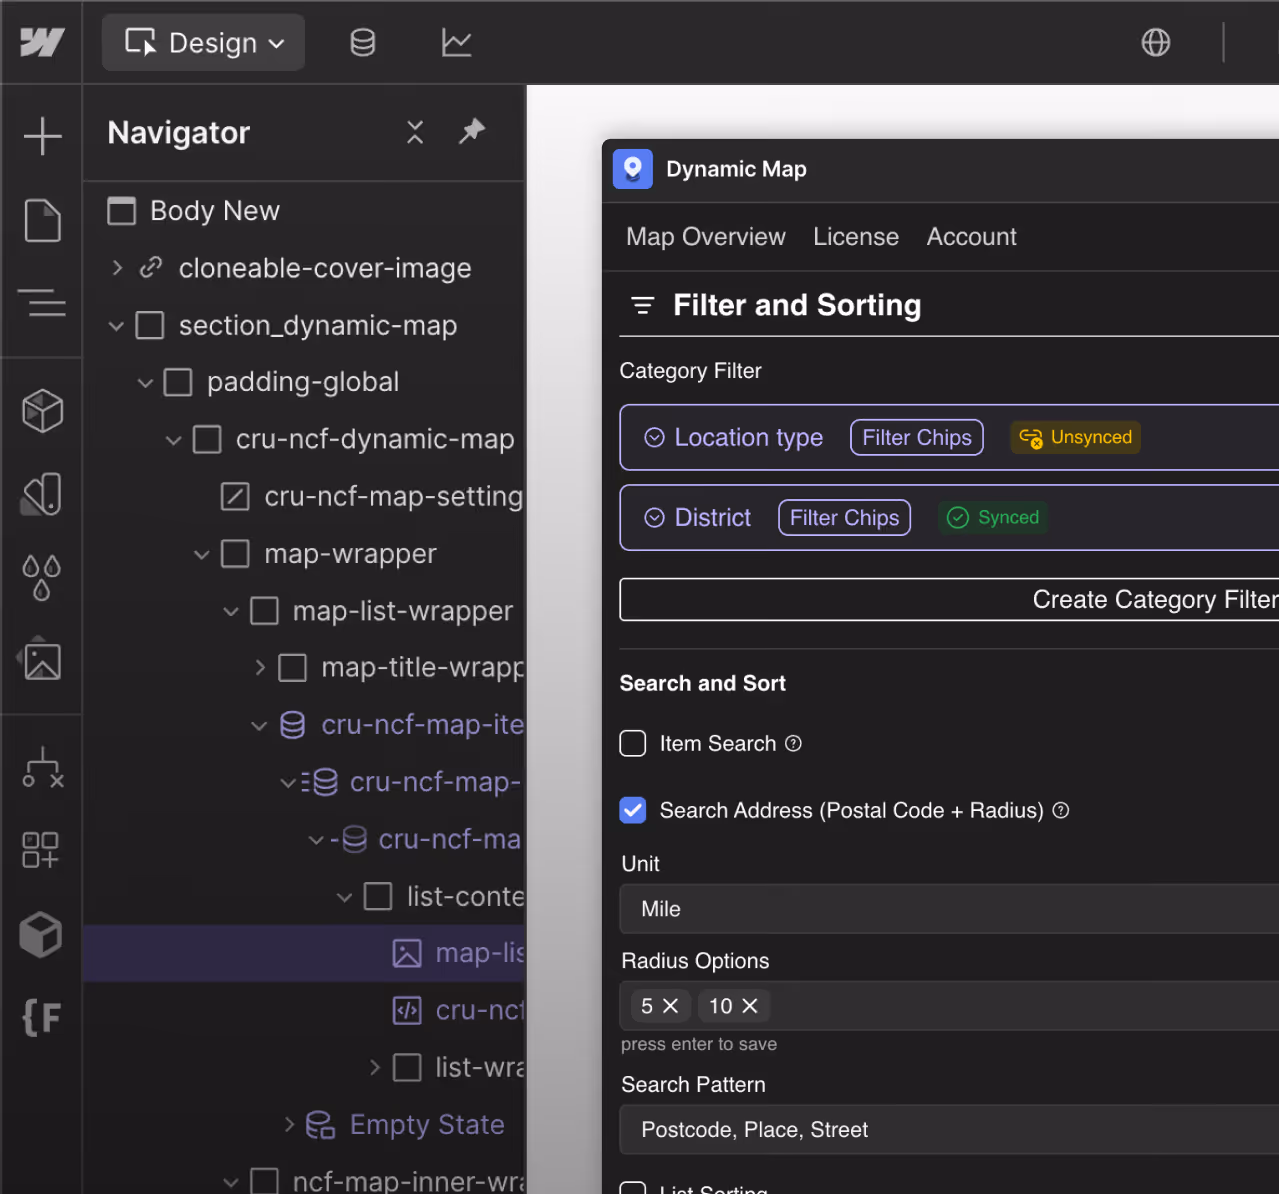
Task: Remove the 10 radius option chip
Action: pyautogui.click(x=750, y=1006)
